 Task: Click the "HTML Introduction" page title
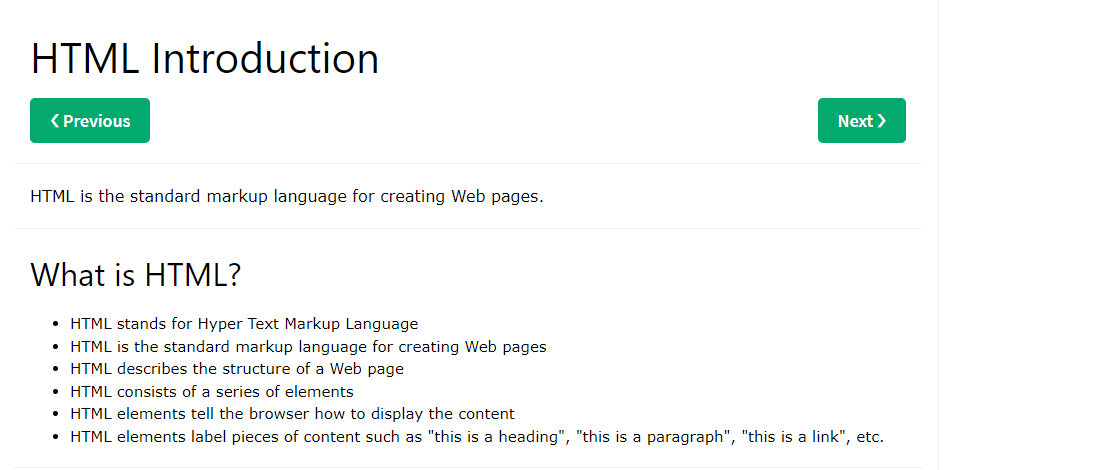(x=205, y=59)
